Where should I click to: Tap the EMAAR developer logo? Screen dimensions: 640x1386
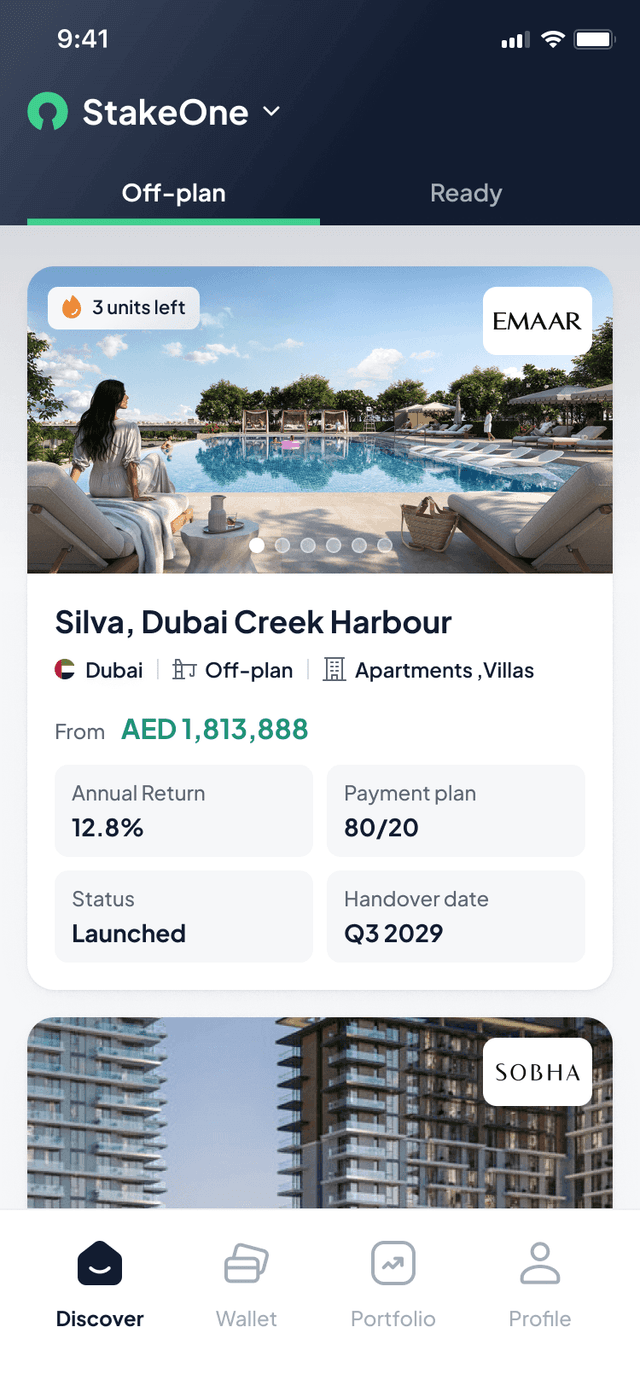[537, 321]
